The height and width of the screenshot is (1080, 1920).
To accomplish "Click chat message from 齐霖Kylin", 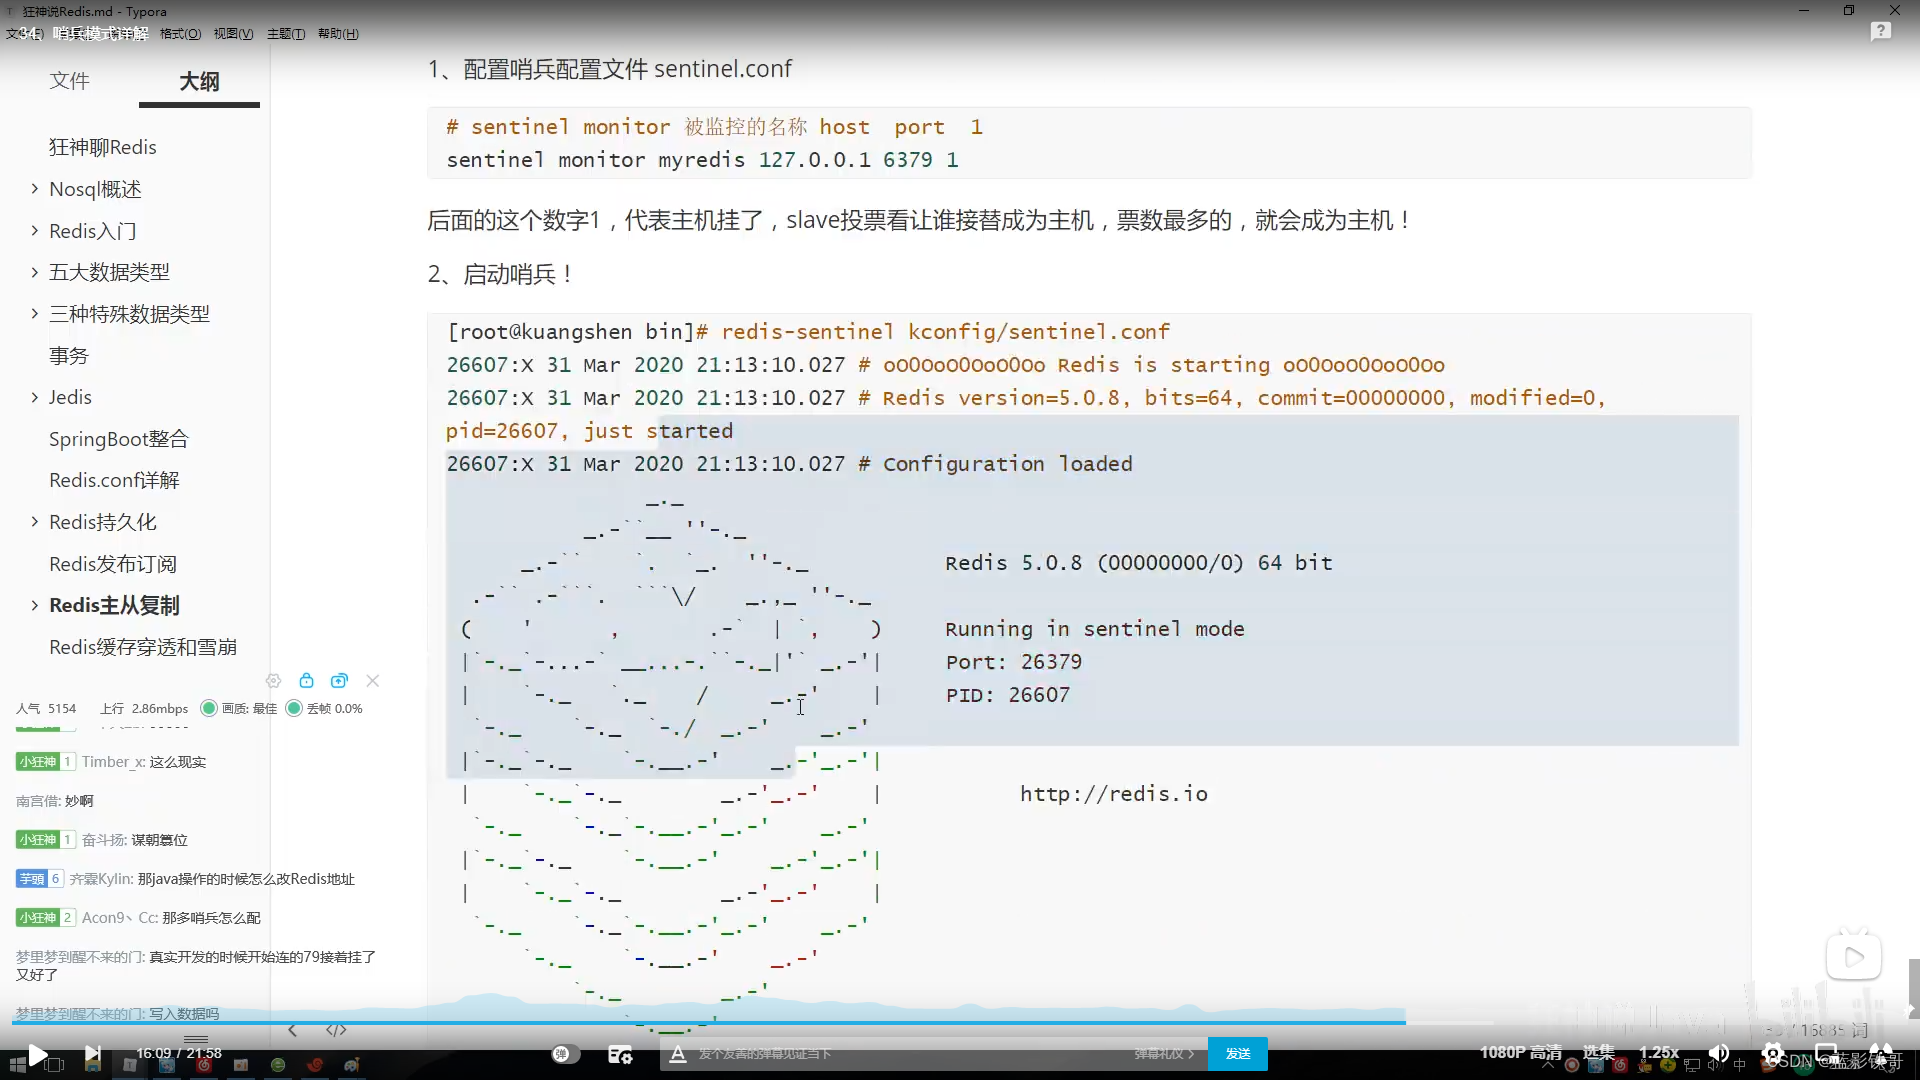I will coord(185,879).
